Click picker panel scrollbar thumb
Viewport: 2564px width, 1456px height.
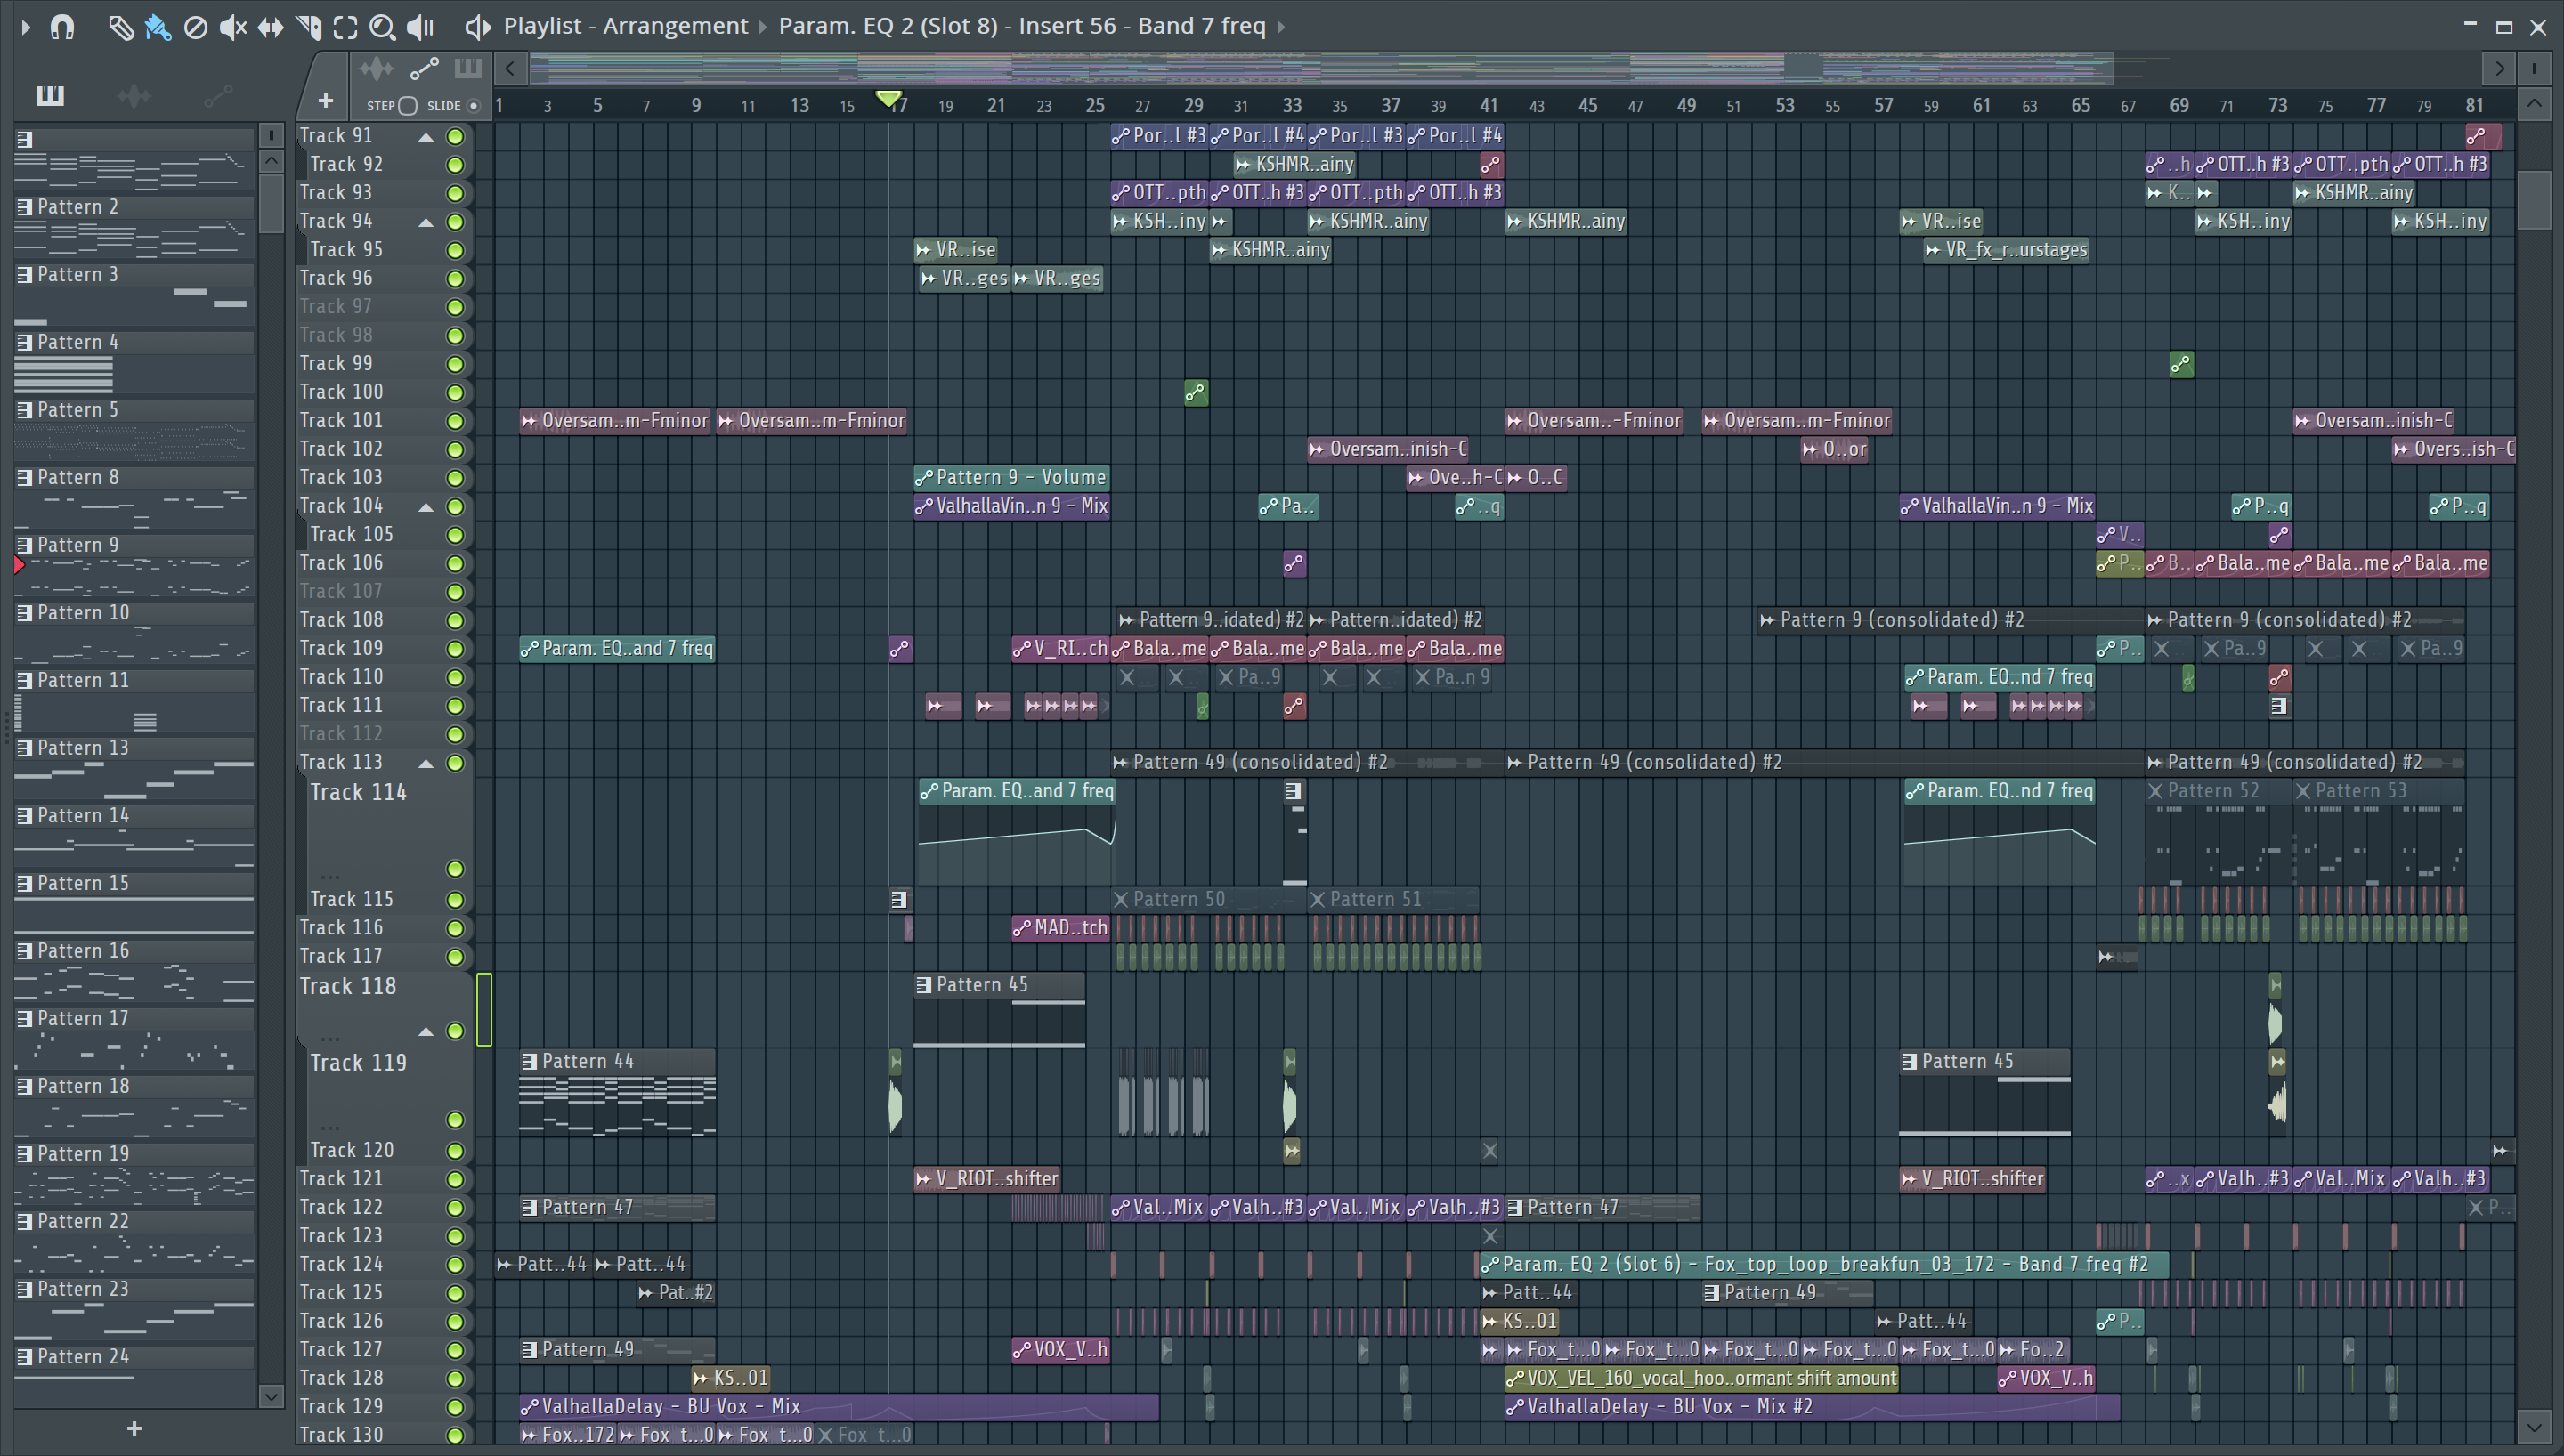pyautogui.click(x=271, y=204)
